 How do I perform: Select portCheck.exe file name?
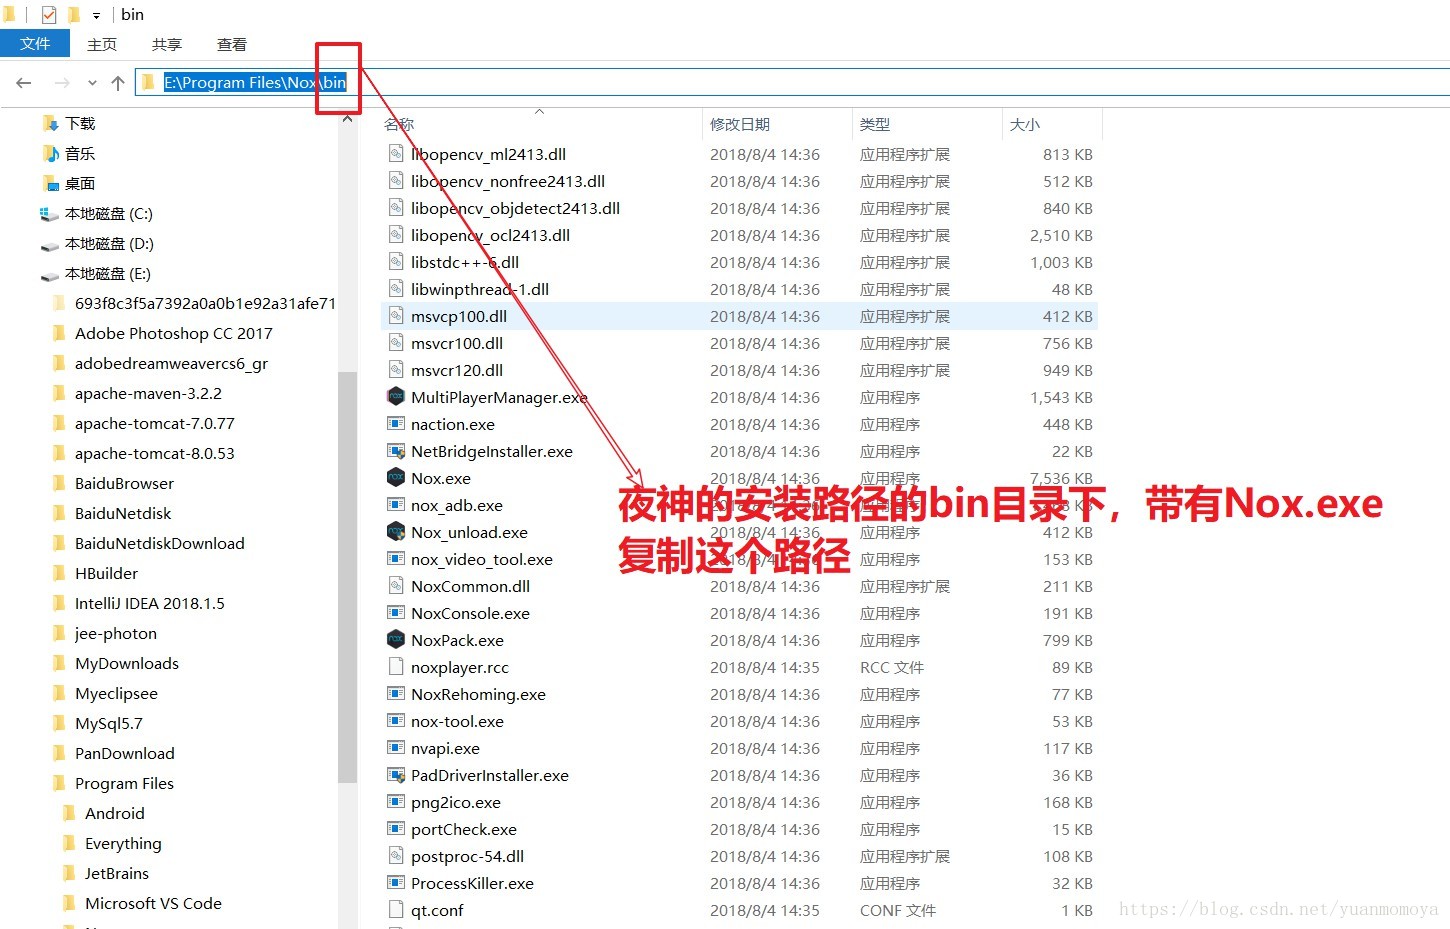pyautogui.click(x=463, y=829)
